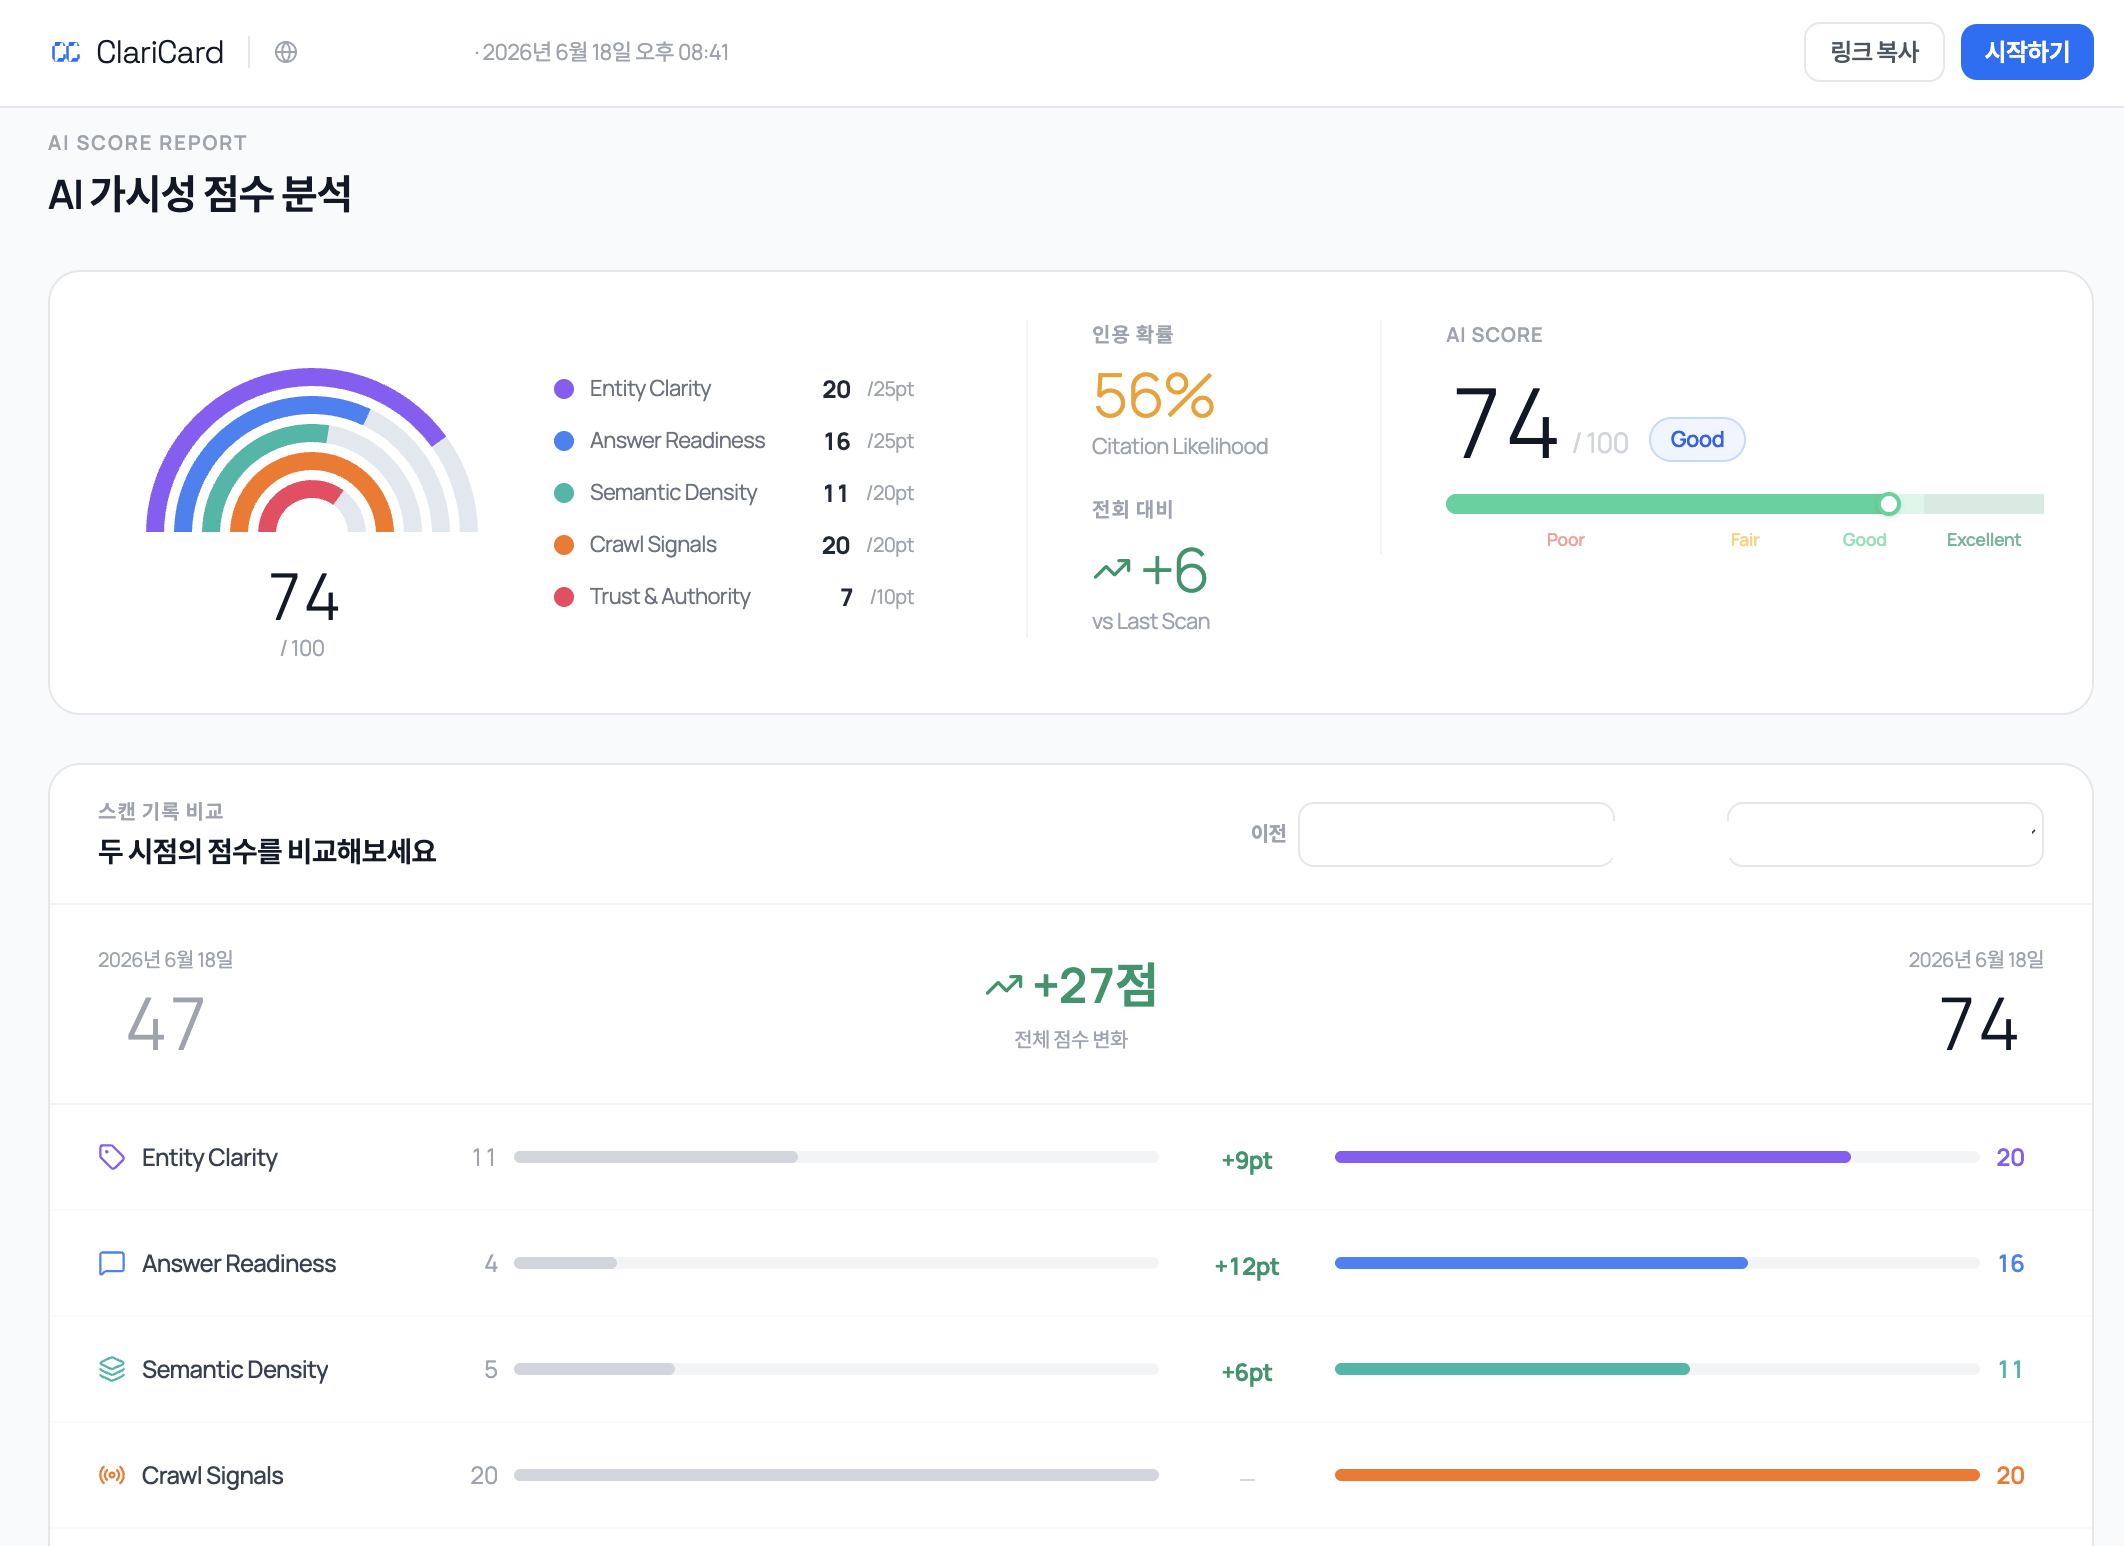Click the Good rating badge
The image size is (2124, 1546).
1697,440
